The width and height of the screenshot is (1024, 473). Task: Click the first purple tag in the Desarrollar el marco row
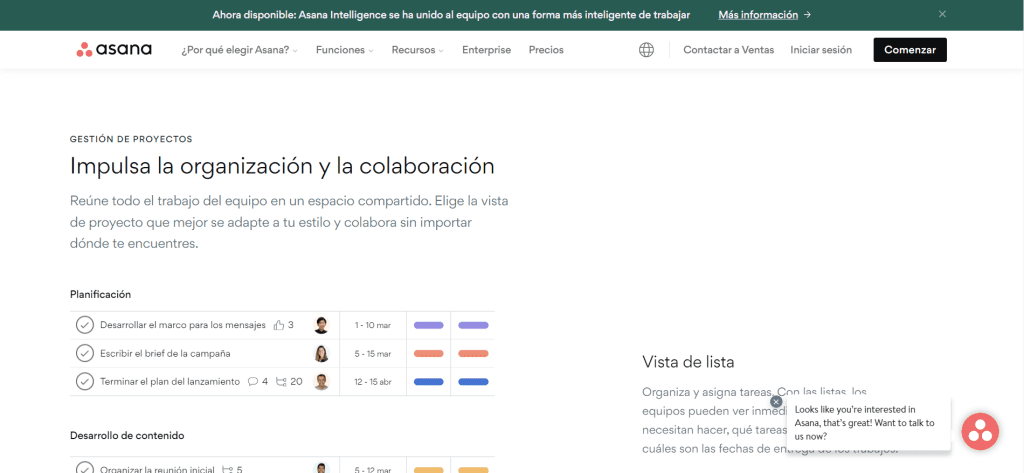click(428, 325)
